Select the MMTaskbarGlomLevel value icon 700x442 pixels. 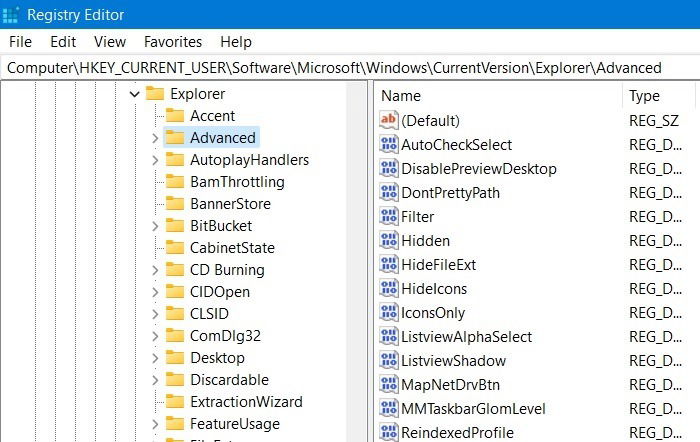388,408
